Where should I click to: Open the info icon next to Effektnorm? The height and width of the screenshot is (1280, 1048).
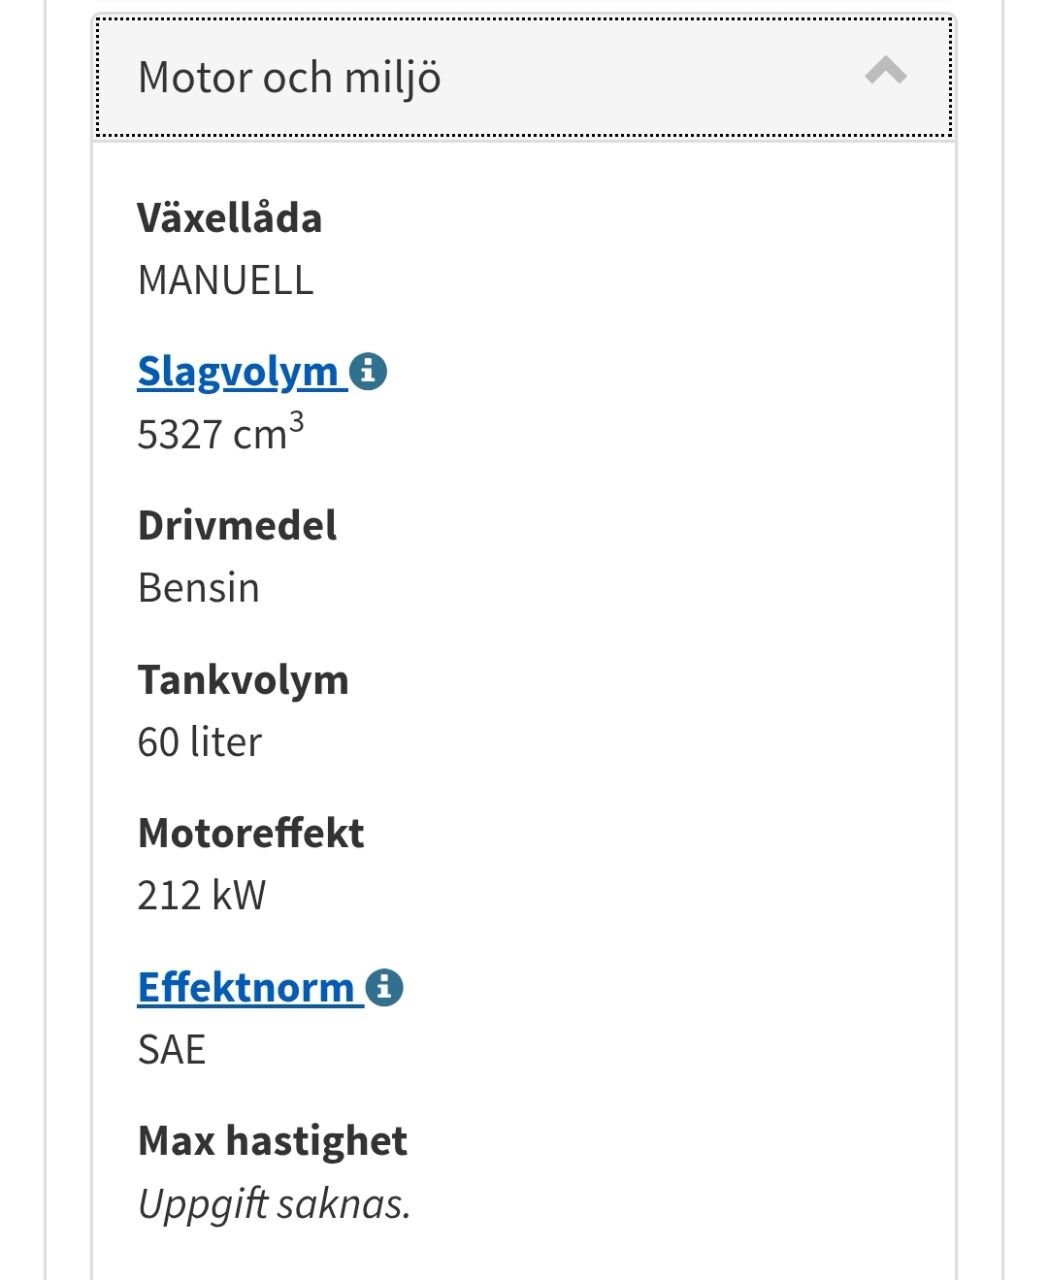[384, 987]
